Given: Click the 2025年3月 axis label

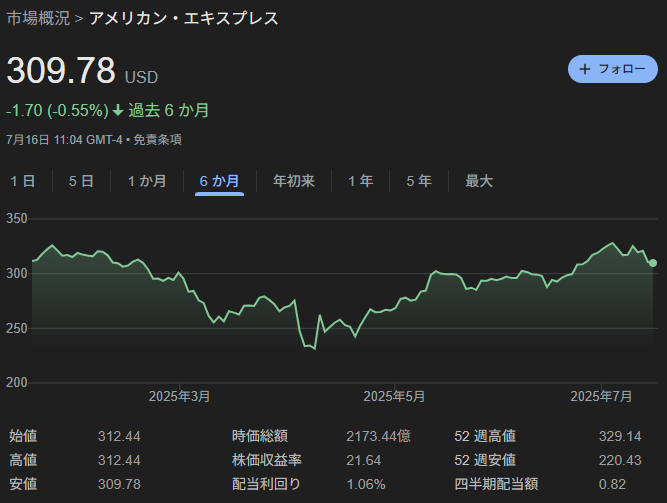Looking at the screenshot, I should pos(179,397).
